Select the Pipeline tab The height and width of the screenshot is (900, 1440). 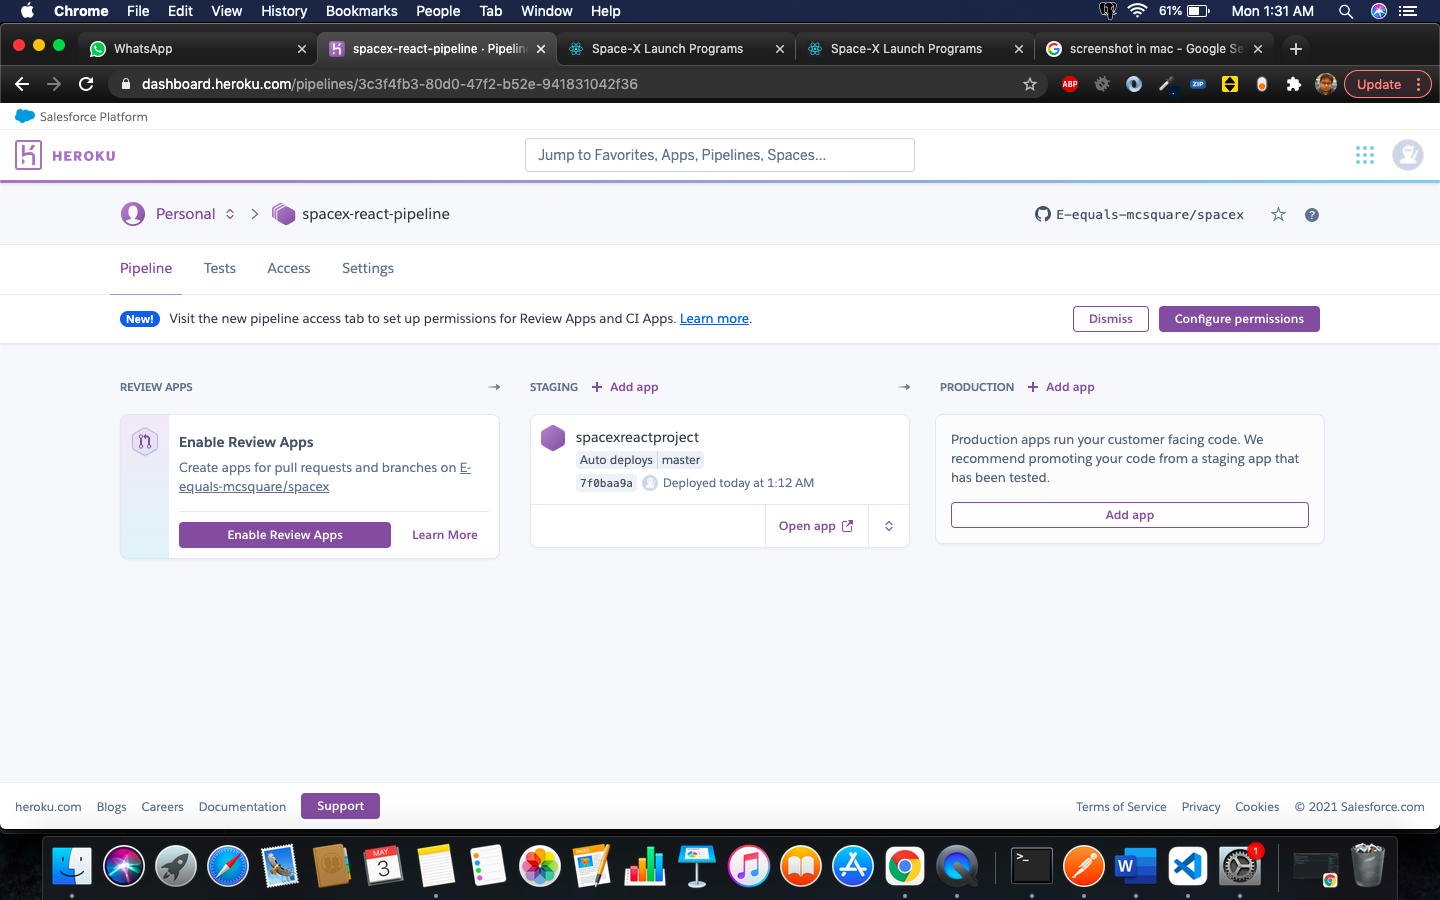(x=146, y=268)
